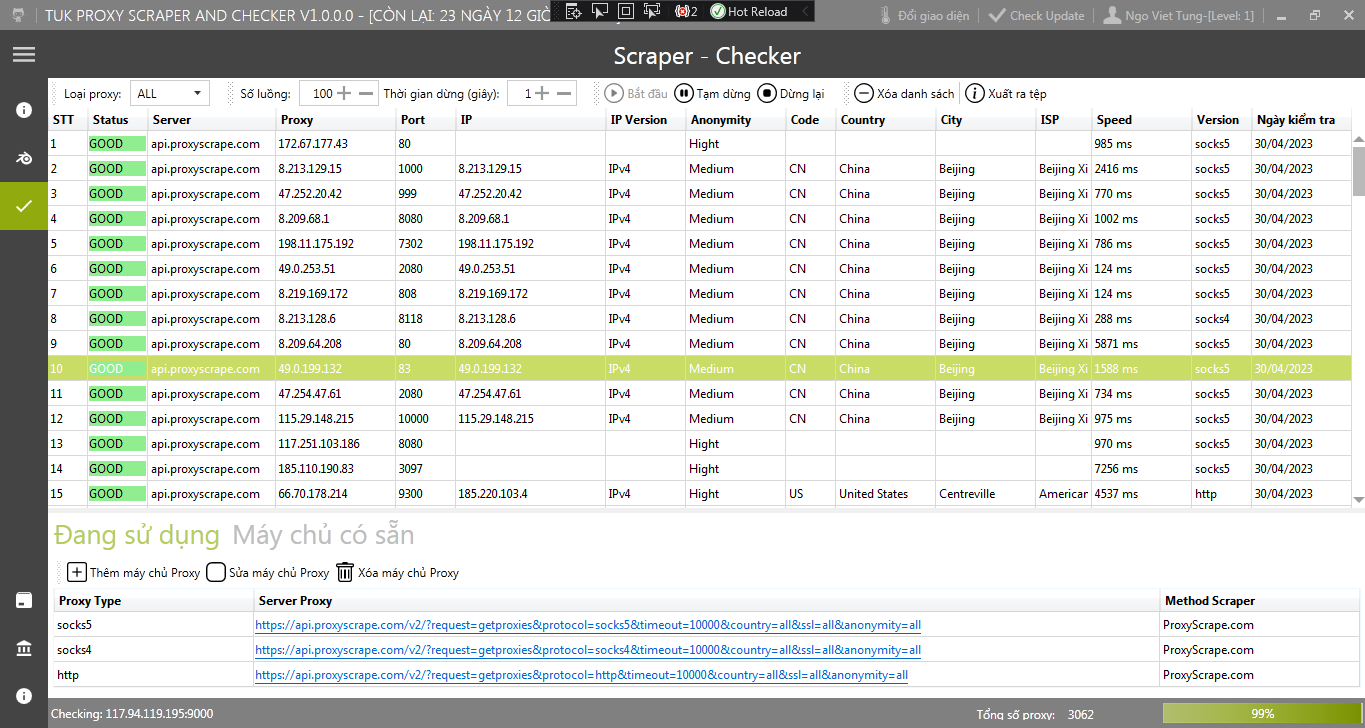Open the http ProxyScrape API link

[581, 675]
